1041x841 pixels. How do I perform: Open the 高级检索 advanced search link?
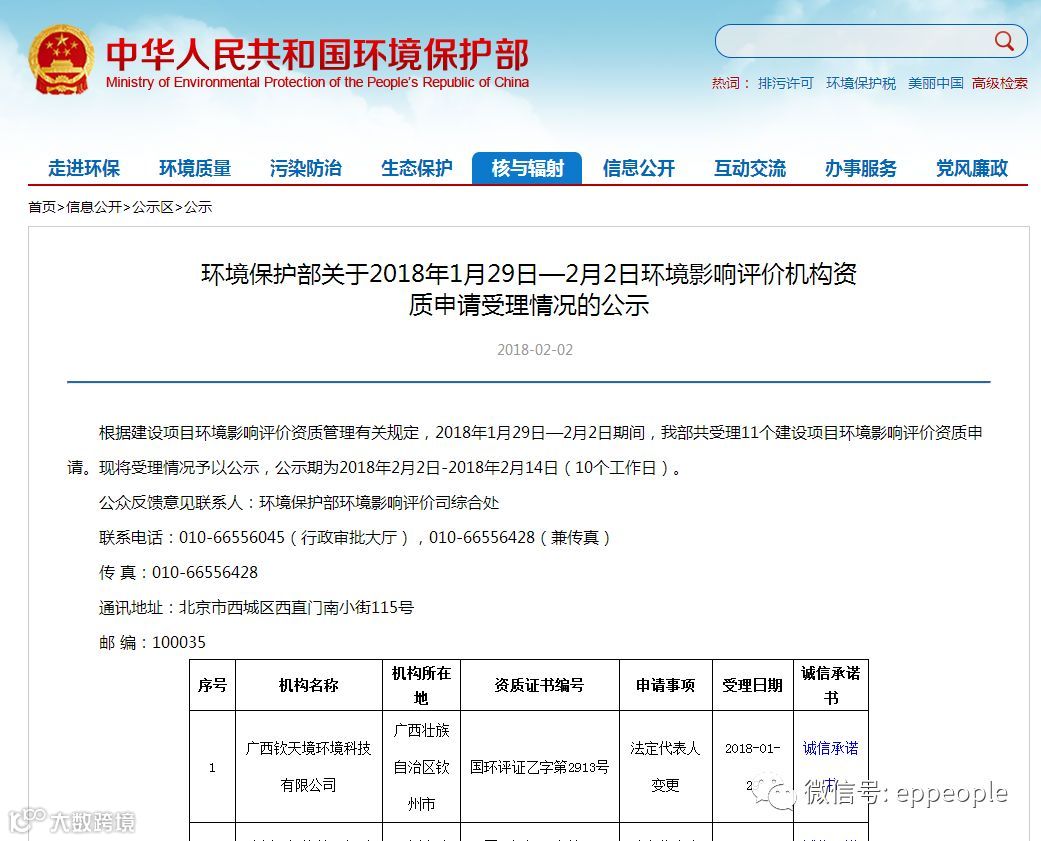pyautogui.click(x=999, y=83)
